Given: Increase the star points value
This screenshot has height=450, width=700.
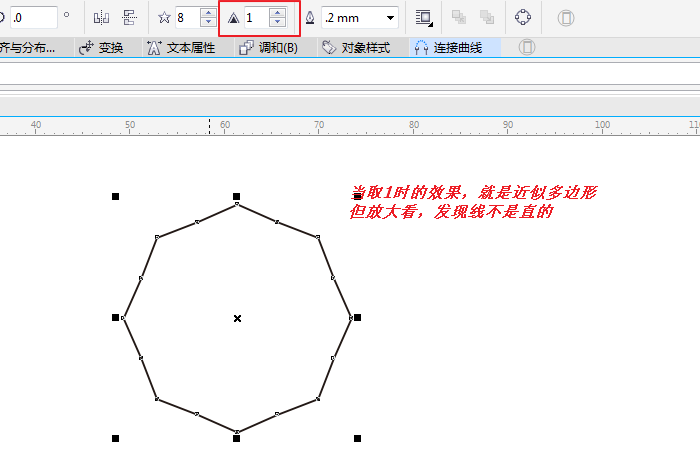Looking at the screenshot, I should (208, 13).
